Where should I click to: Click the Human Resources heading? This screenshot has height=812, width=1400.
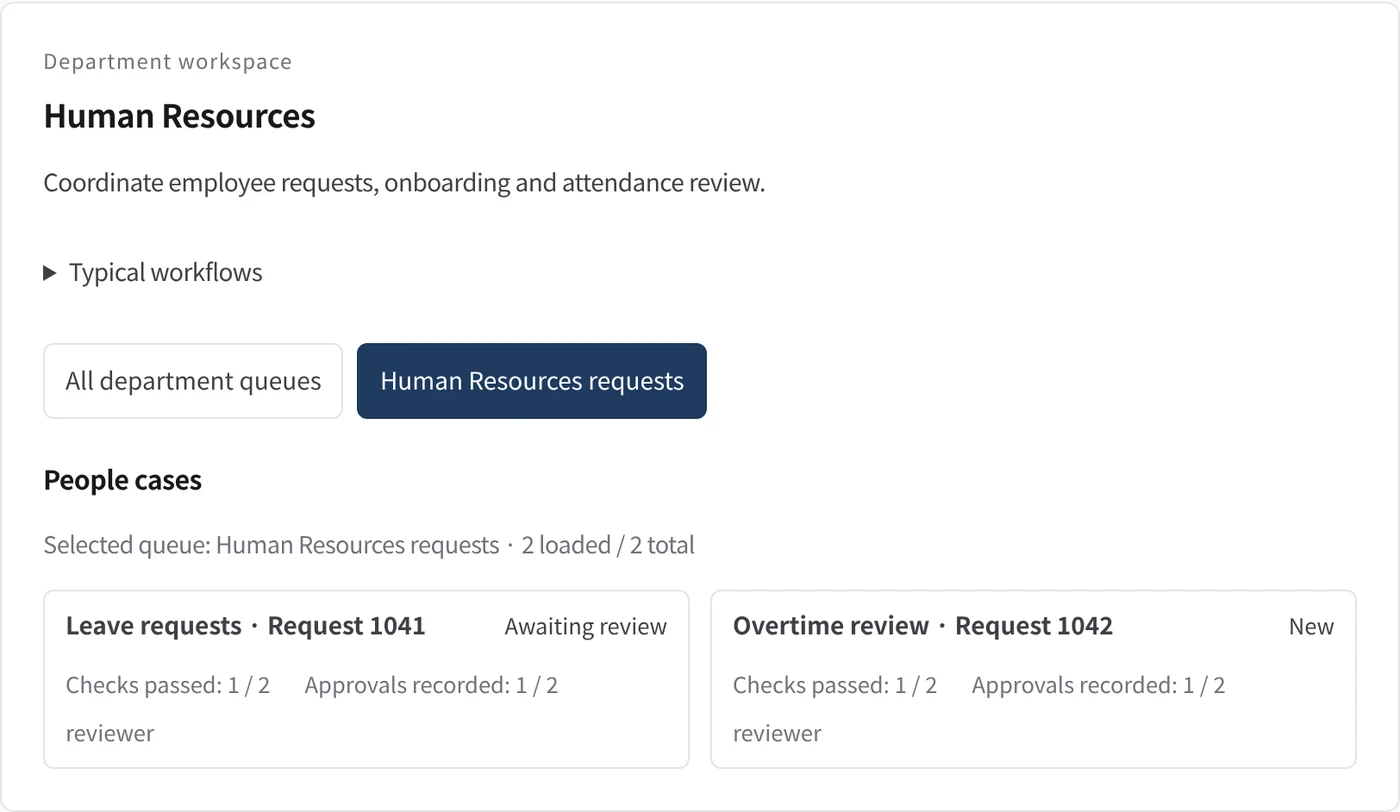(x=180, y=116)
